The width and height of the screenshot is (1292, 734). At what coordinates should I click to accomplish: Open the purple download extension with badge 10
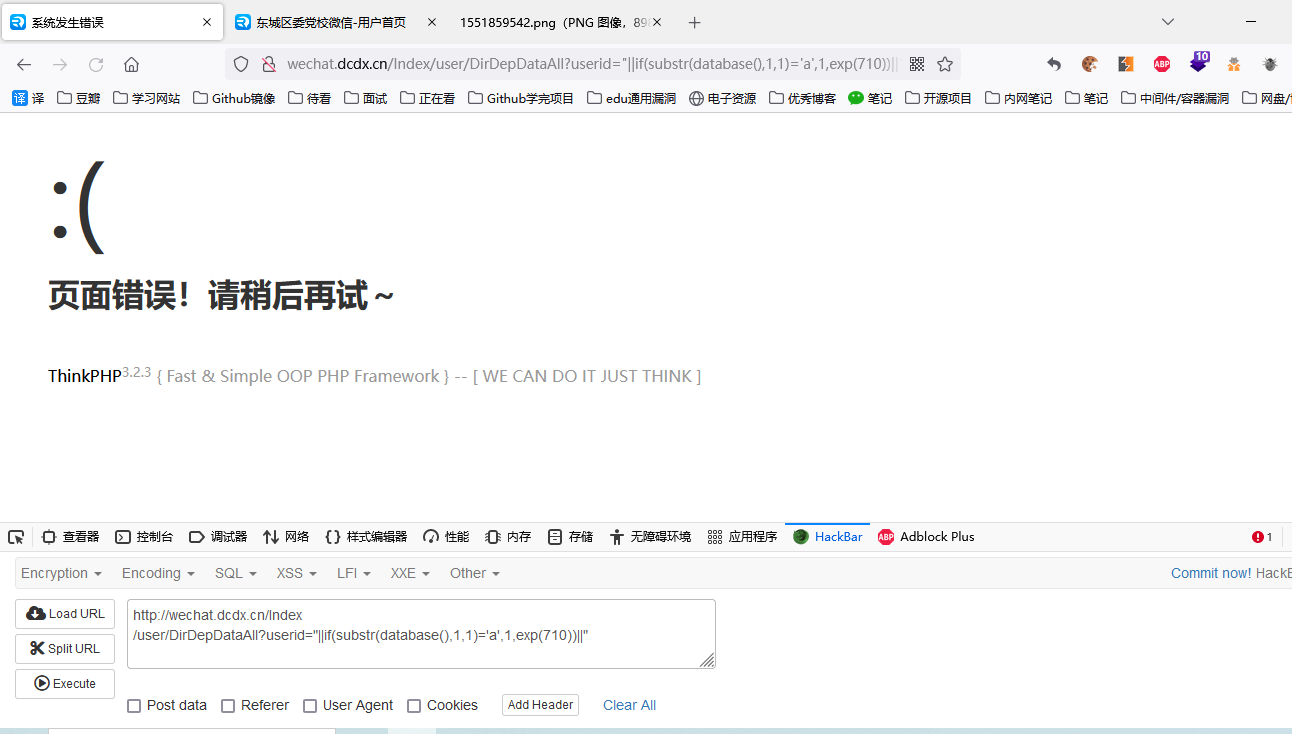(1198, 62)
